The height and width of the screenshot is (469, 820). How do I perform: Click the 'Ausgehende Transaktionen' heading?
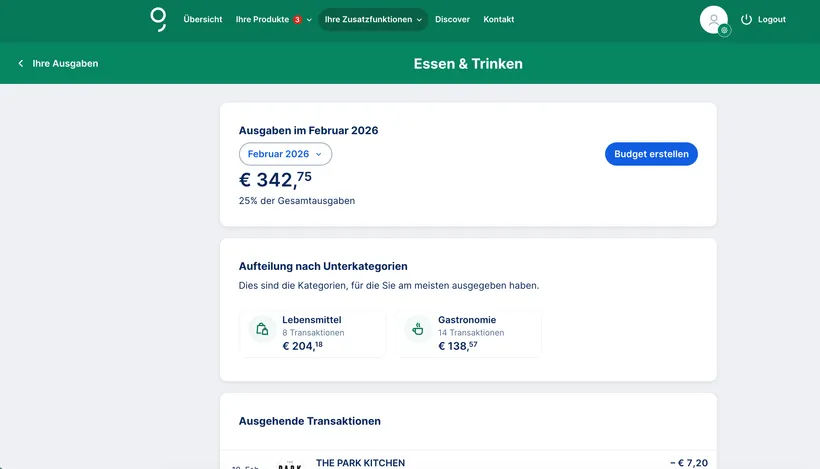[x=310, y=421]
